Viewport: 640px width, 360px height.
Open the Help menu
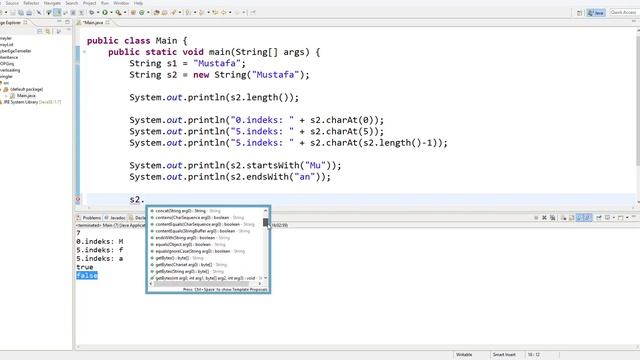(x=138, y=3)
